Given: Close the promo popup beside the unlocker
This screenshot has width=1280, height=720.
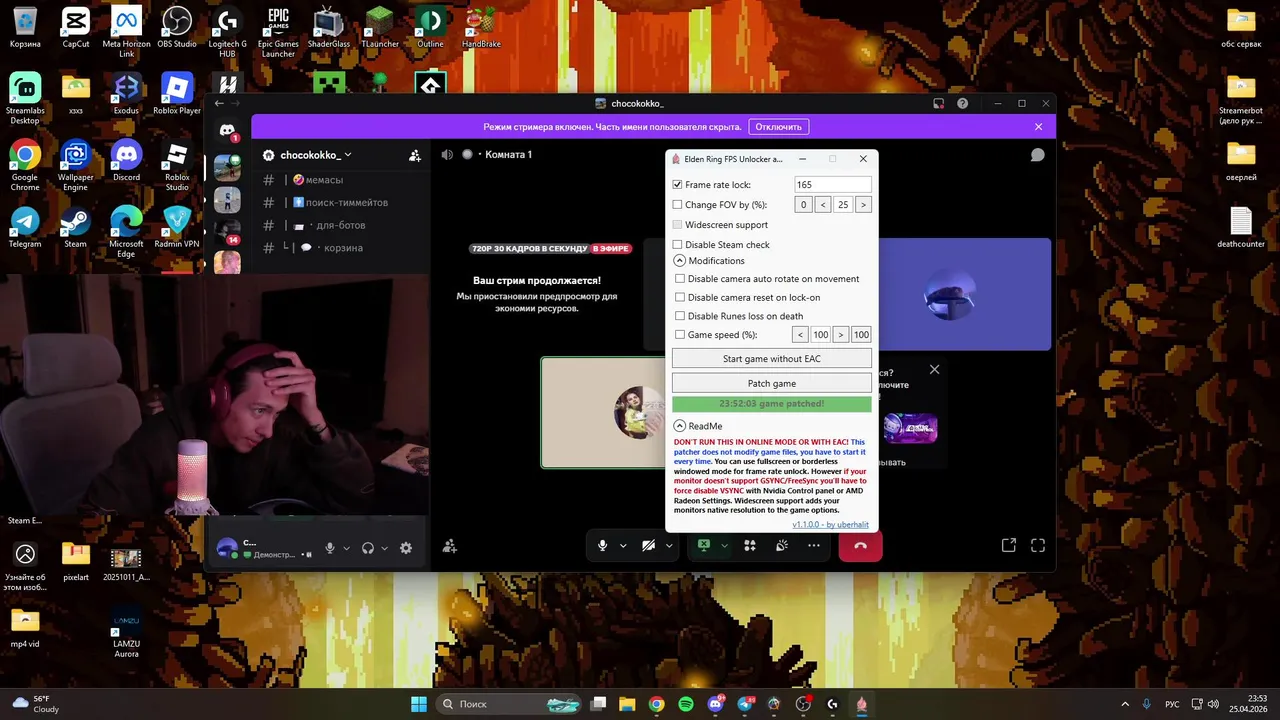Looking at the screenshot, I should [x=934, y=370].
